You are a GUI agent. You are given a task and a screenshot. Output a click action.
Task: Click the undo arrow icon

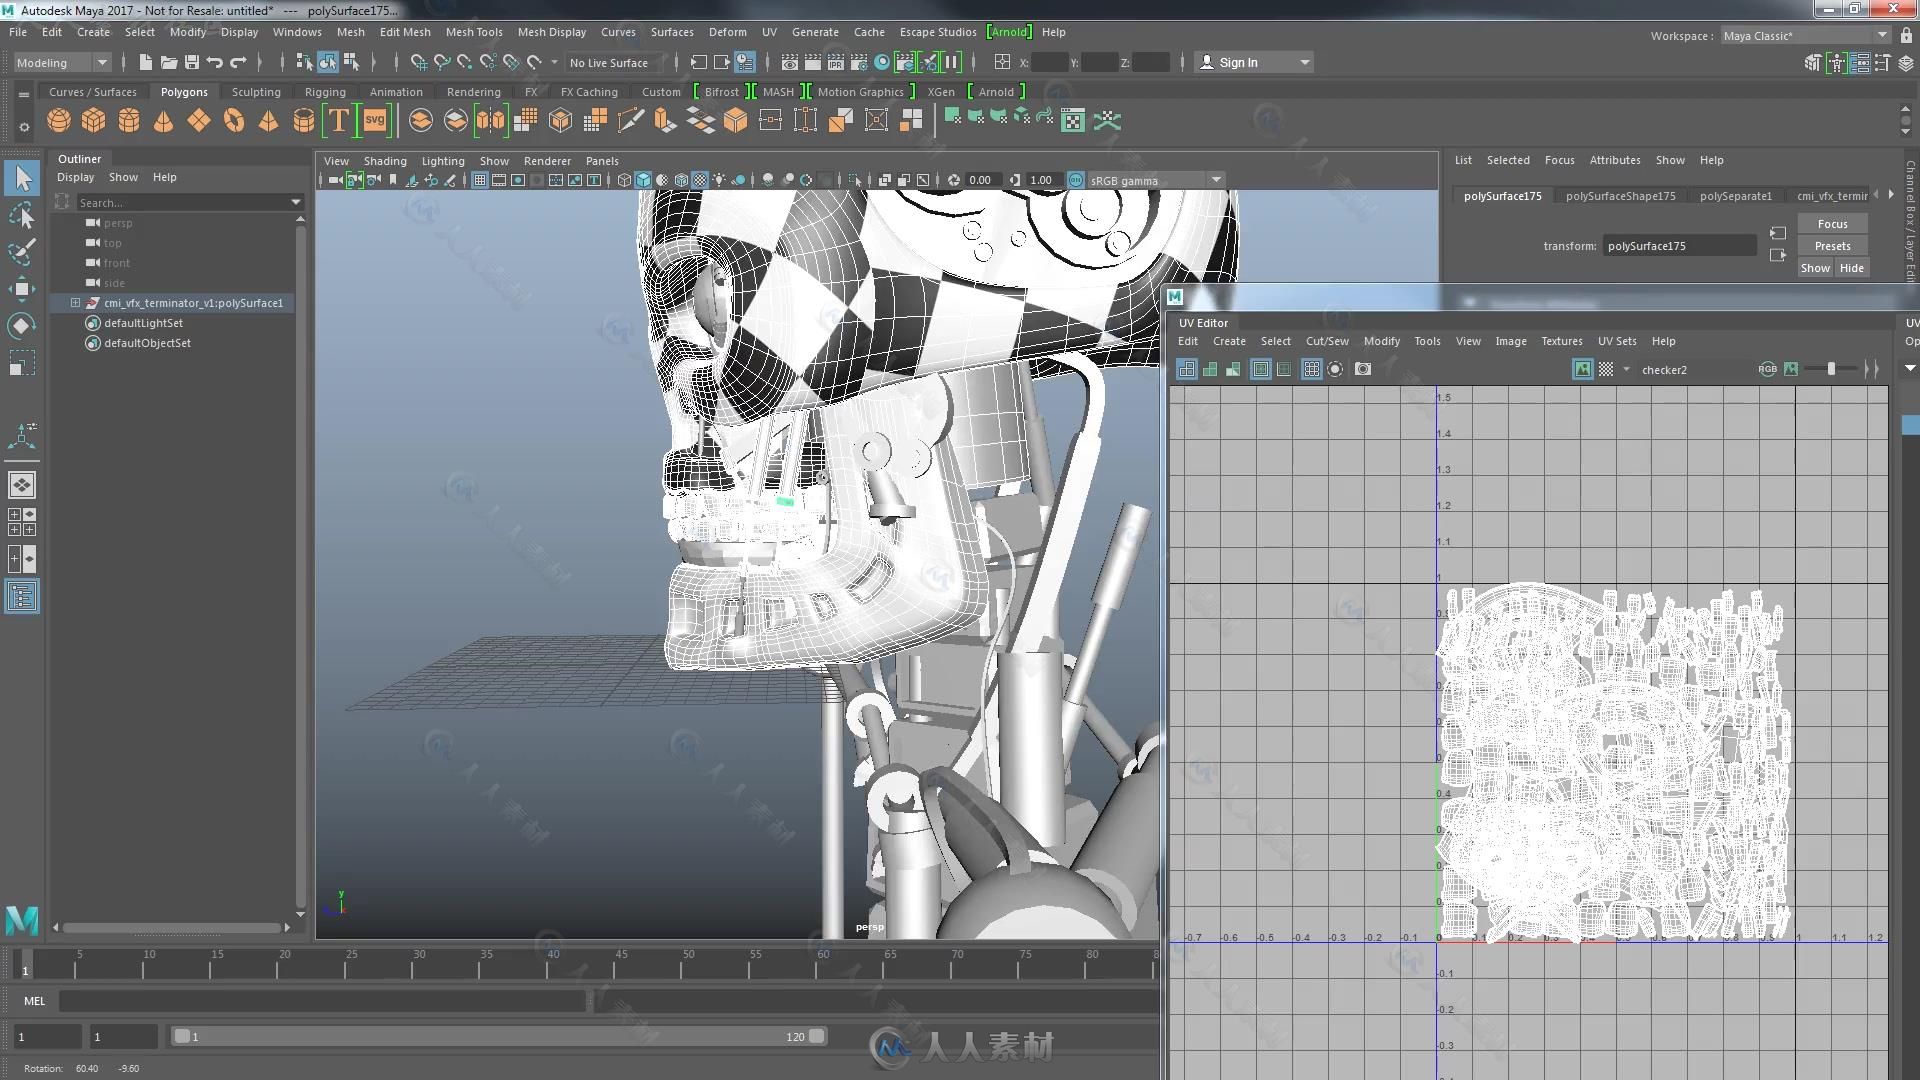pyautogui.click(x=215, y=62)
